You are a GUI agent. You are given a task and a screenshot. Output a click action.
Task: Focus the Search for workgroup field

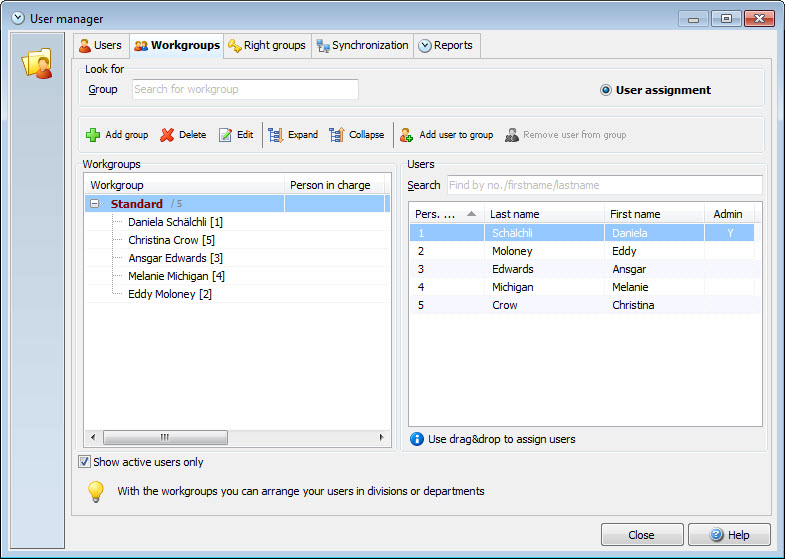click(245, 89)
